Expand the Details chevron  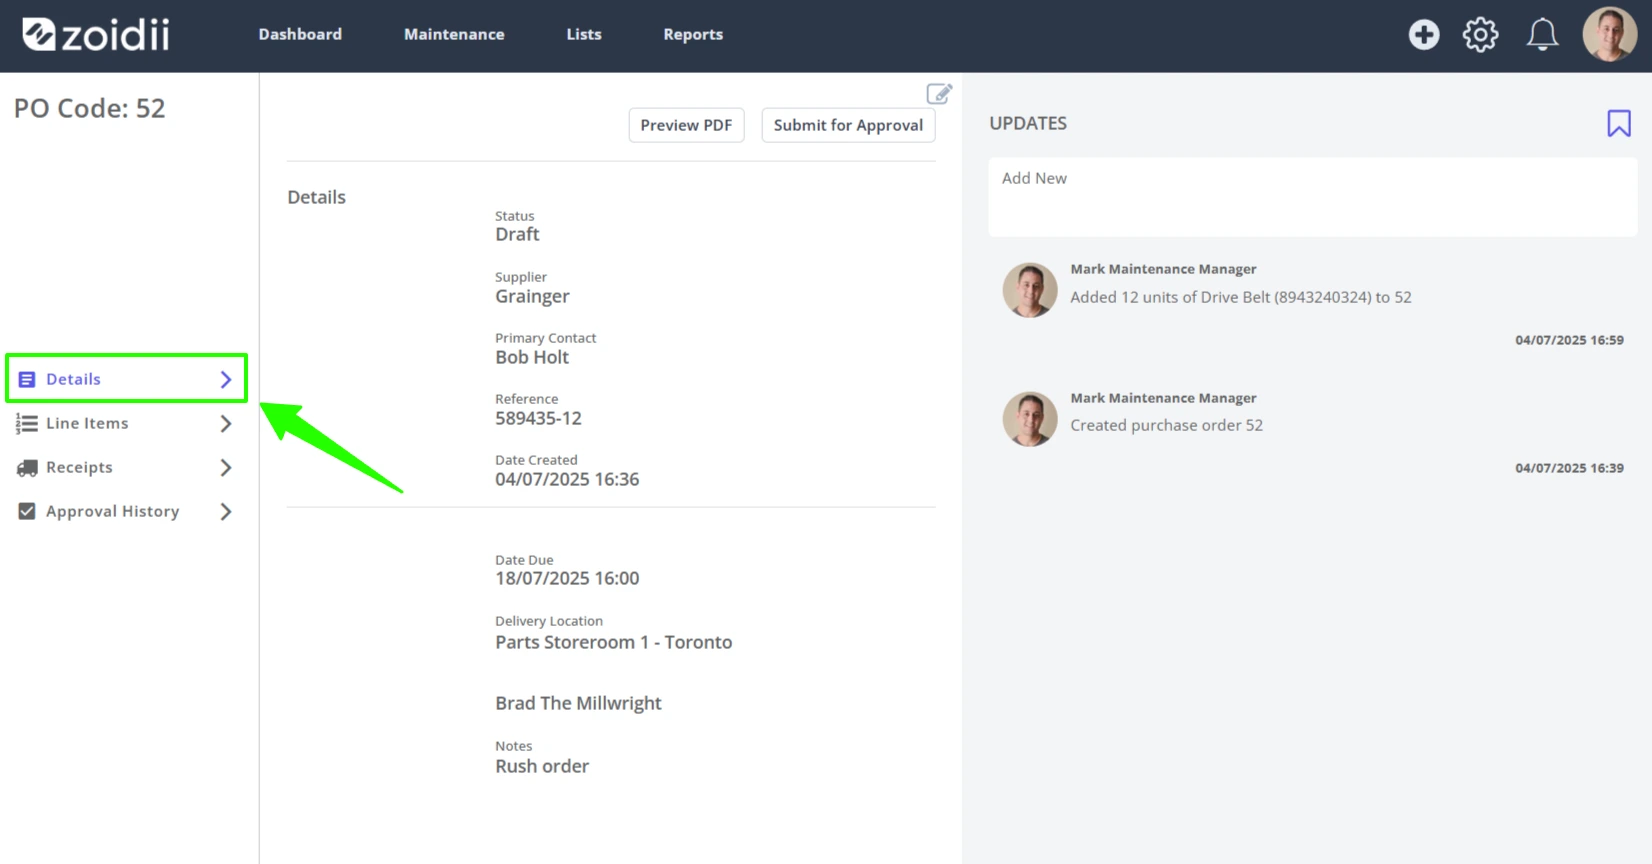click(226, 379)
